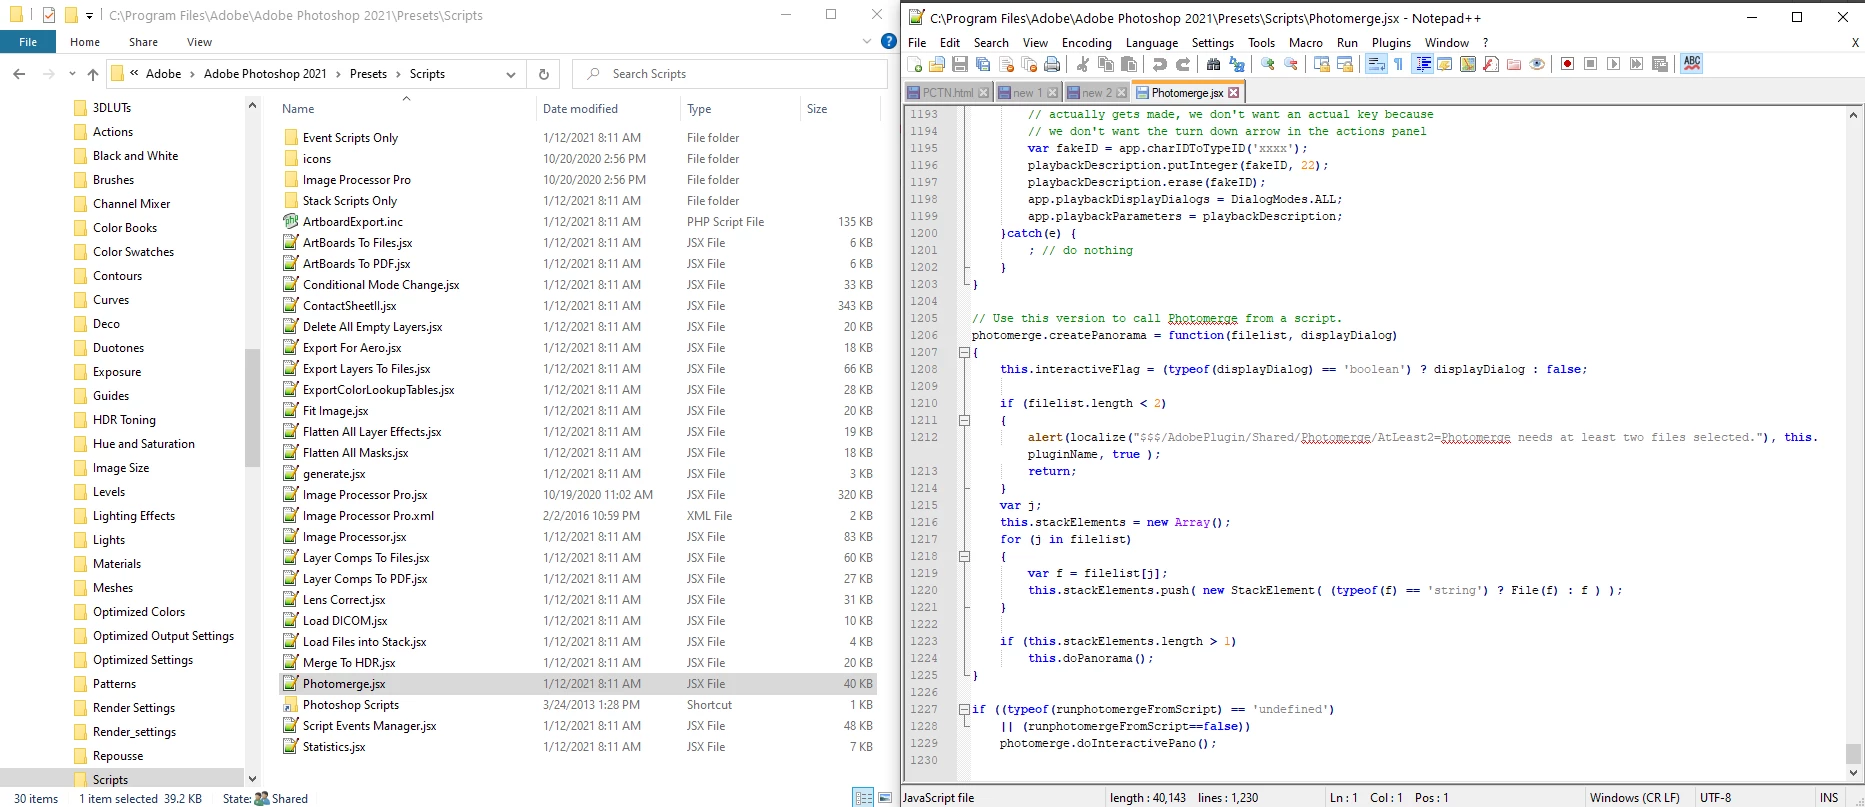Expand the Explorer ribbon chevron

coord(867,42)
